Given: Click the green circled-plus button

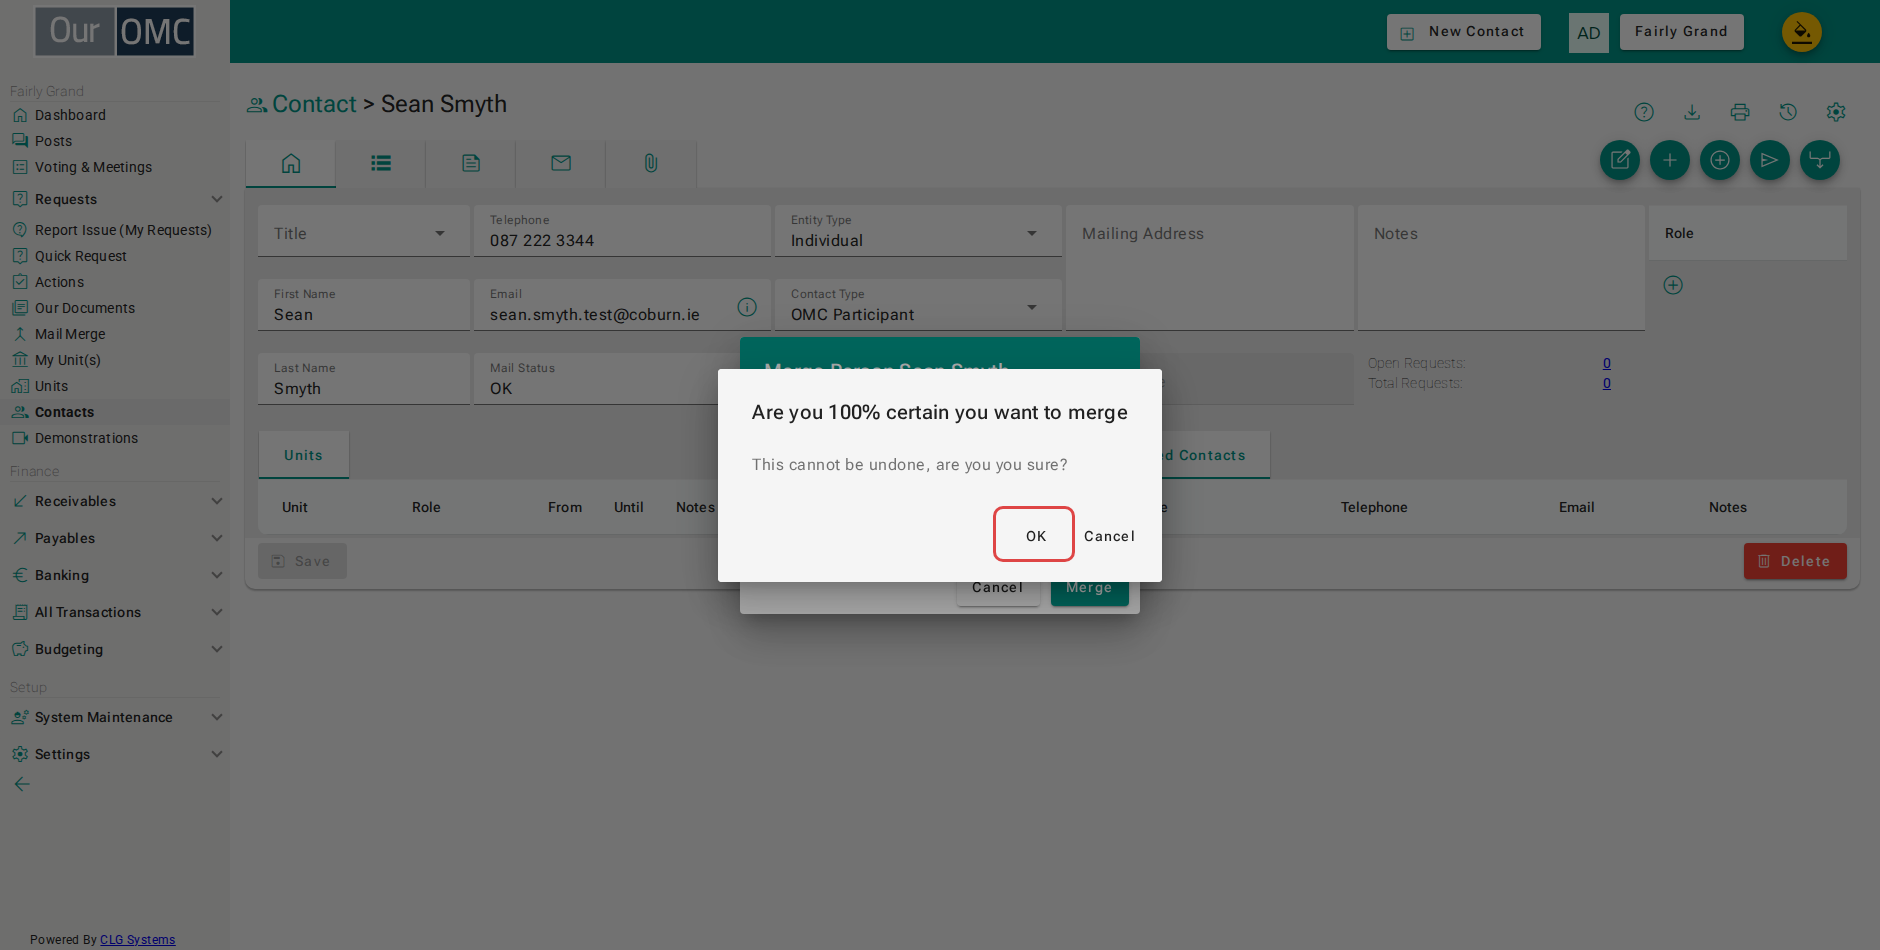Looking at the screenshot, I should (1720, 160).
